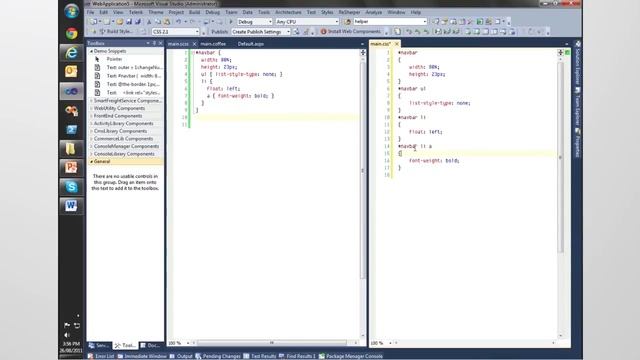Toggle Toolbox panel auto-hide pin
This screenshot has width=640, height=360.
coord(154,43)
